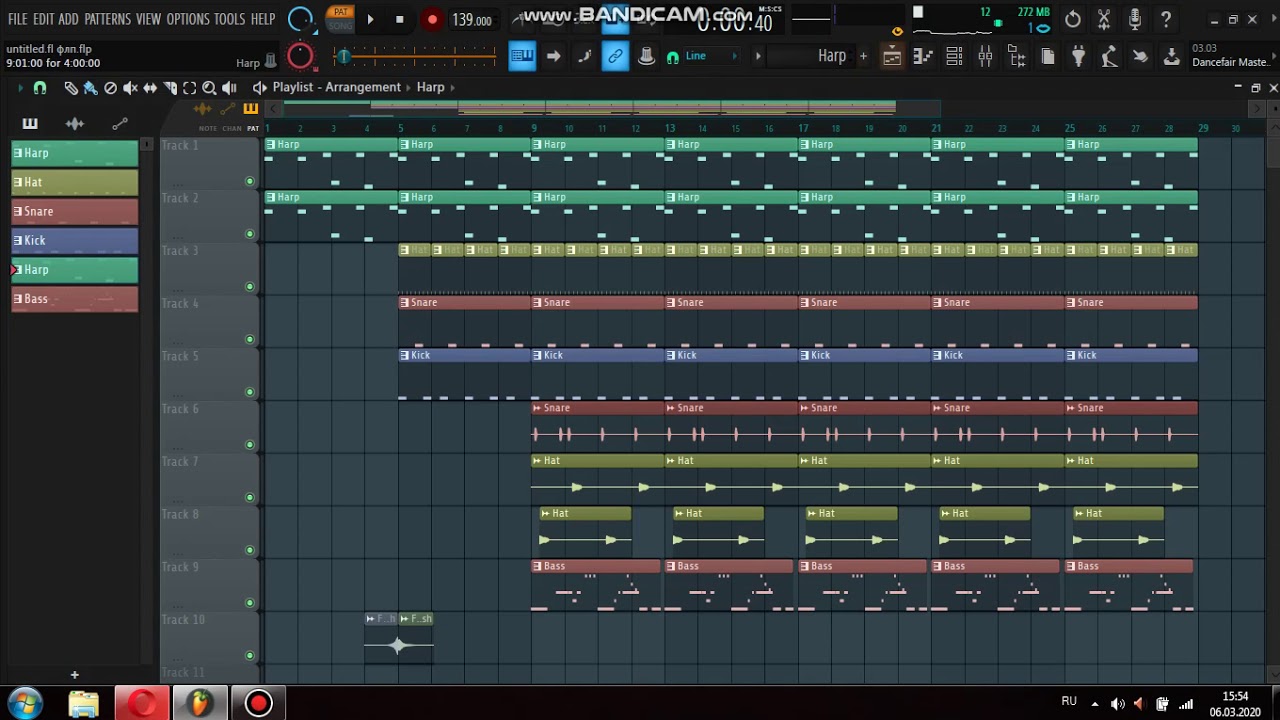Click the Harp breadcrumb arrow in title
Screen dimensions: 1280x720
tap(452, 87)
